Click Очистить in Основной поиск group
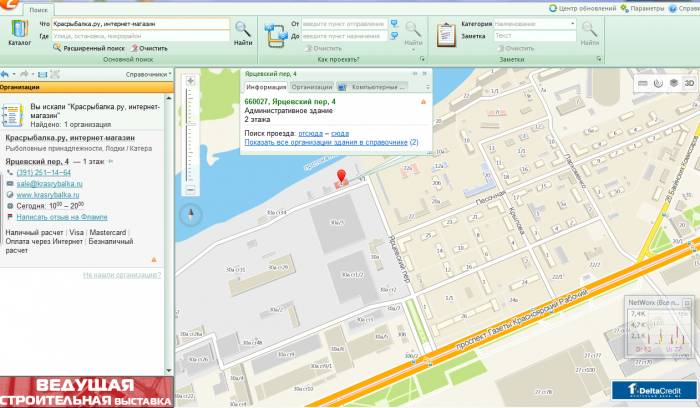Viewport: 700px width, 408px height. tap(149, 48)
